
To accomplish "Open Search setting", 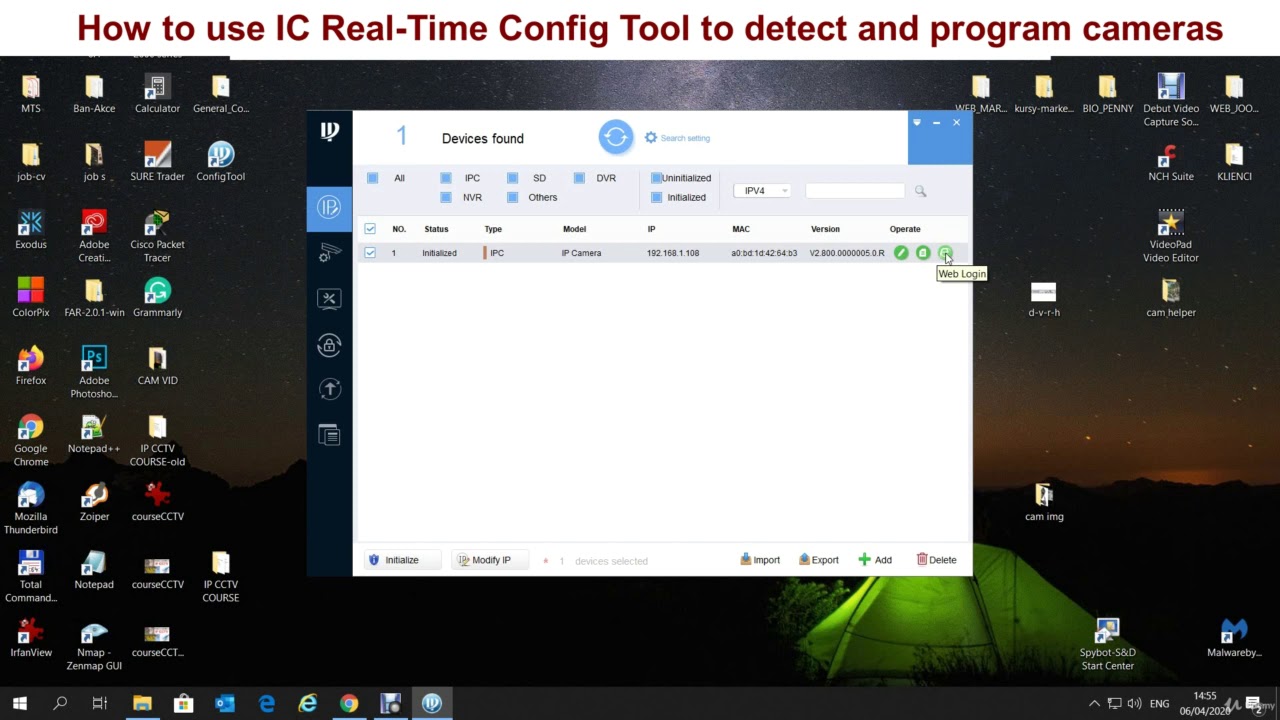I will click(x=677, y=138).
